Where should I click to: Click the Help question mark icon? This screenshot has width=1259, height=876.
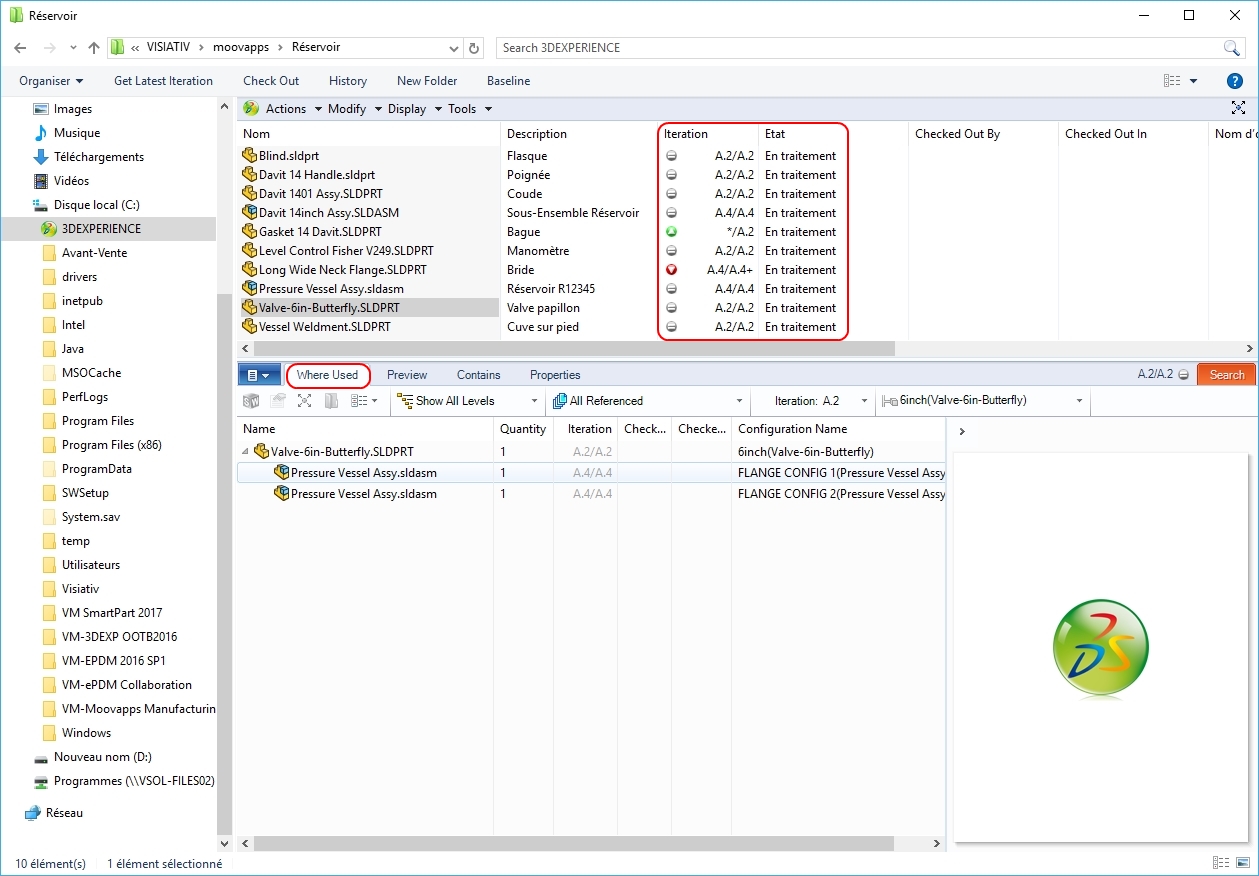(x=1235, y=81)
